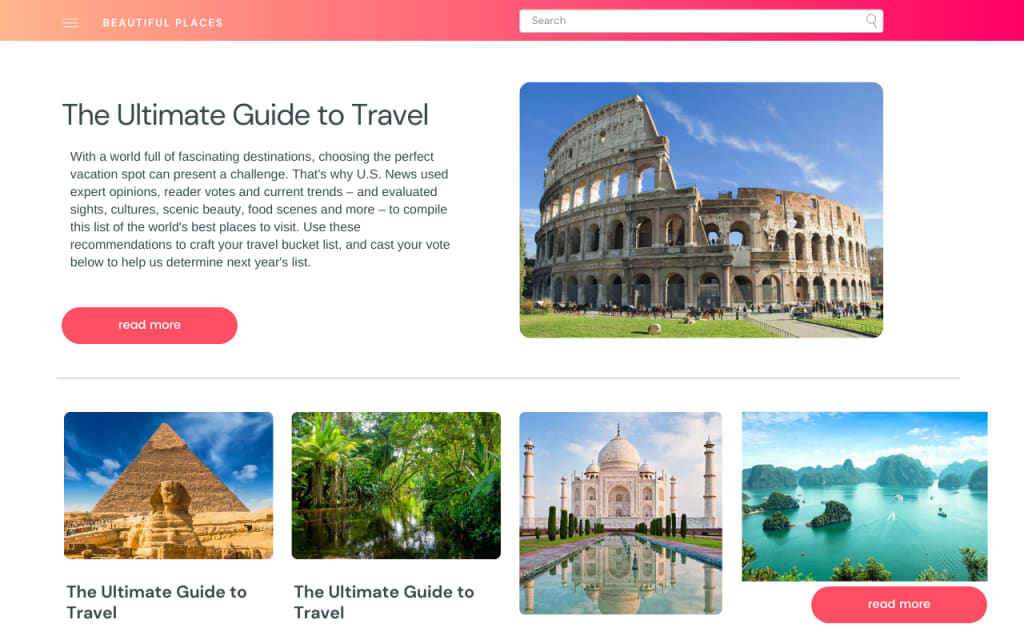Click the phrase next year's list in paragraph
Image resolution: width=1024 pixels, height=640 pixels.
[x=268, y=262]
